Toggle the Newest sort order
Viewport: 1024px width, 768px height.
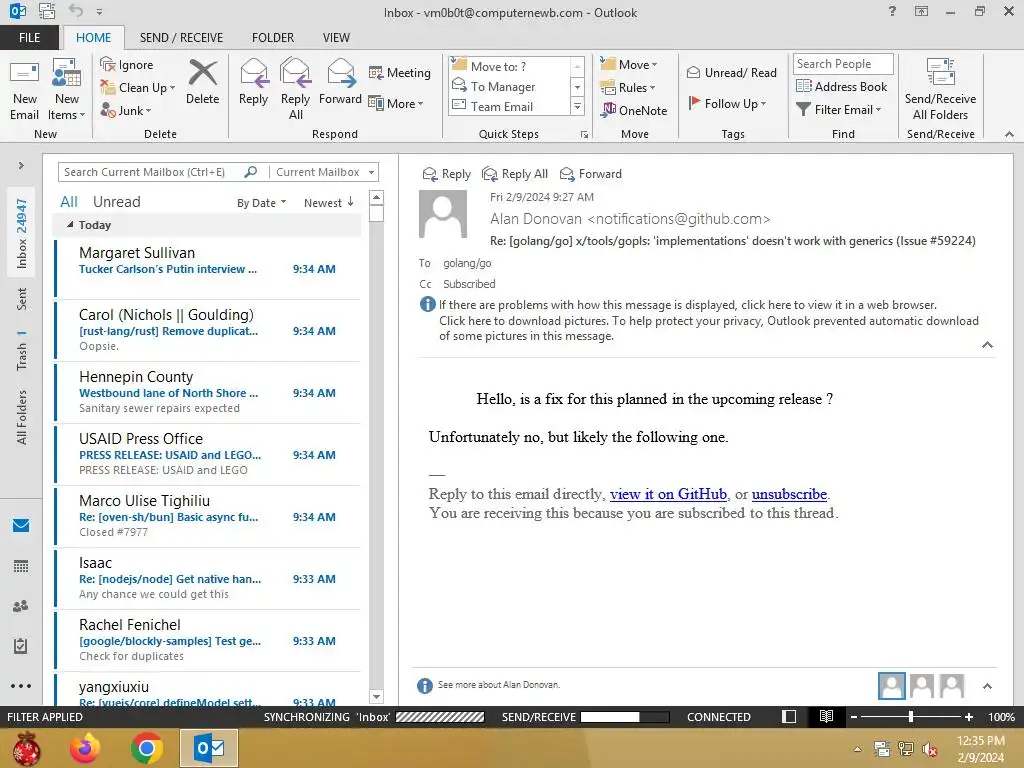(x=328, y=202)
